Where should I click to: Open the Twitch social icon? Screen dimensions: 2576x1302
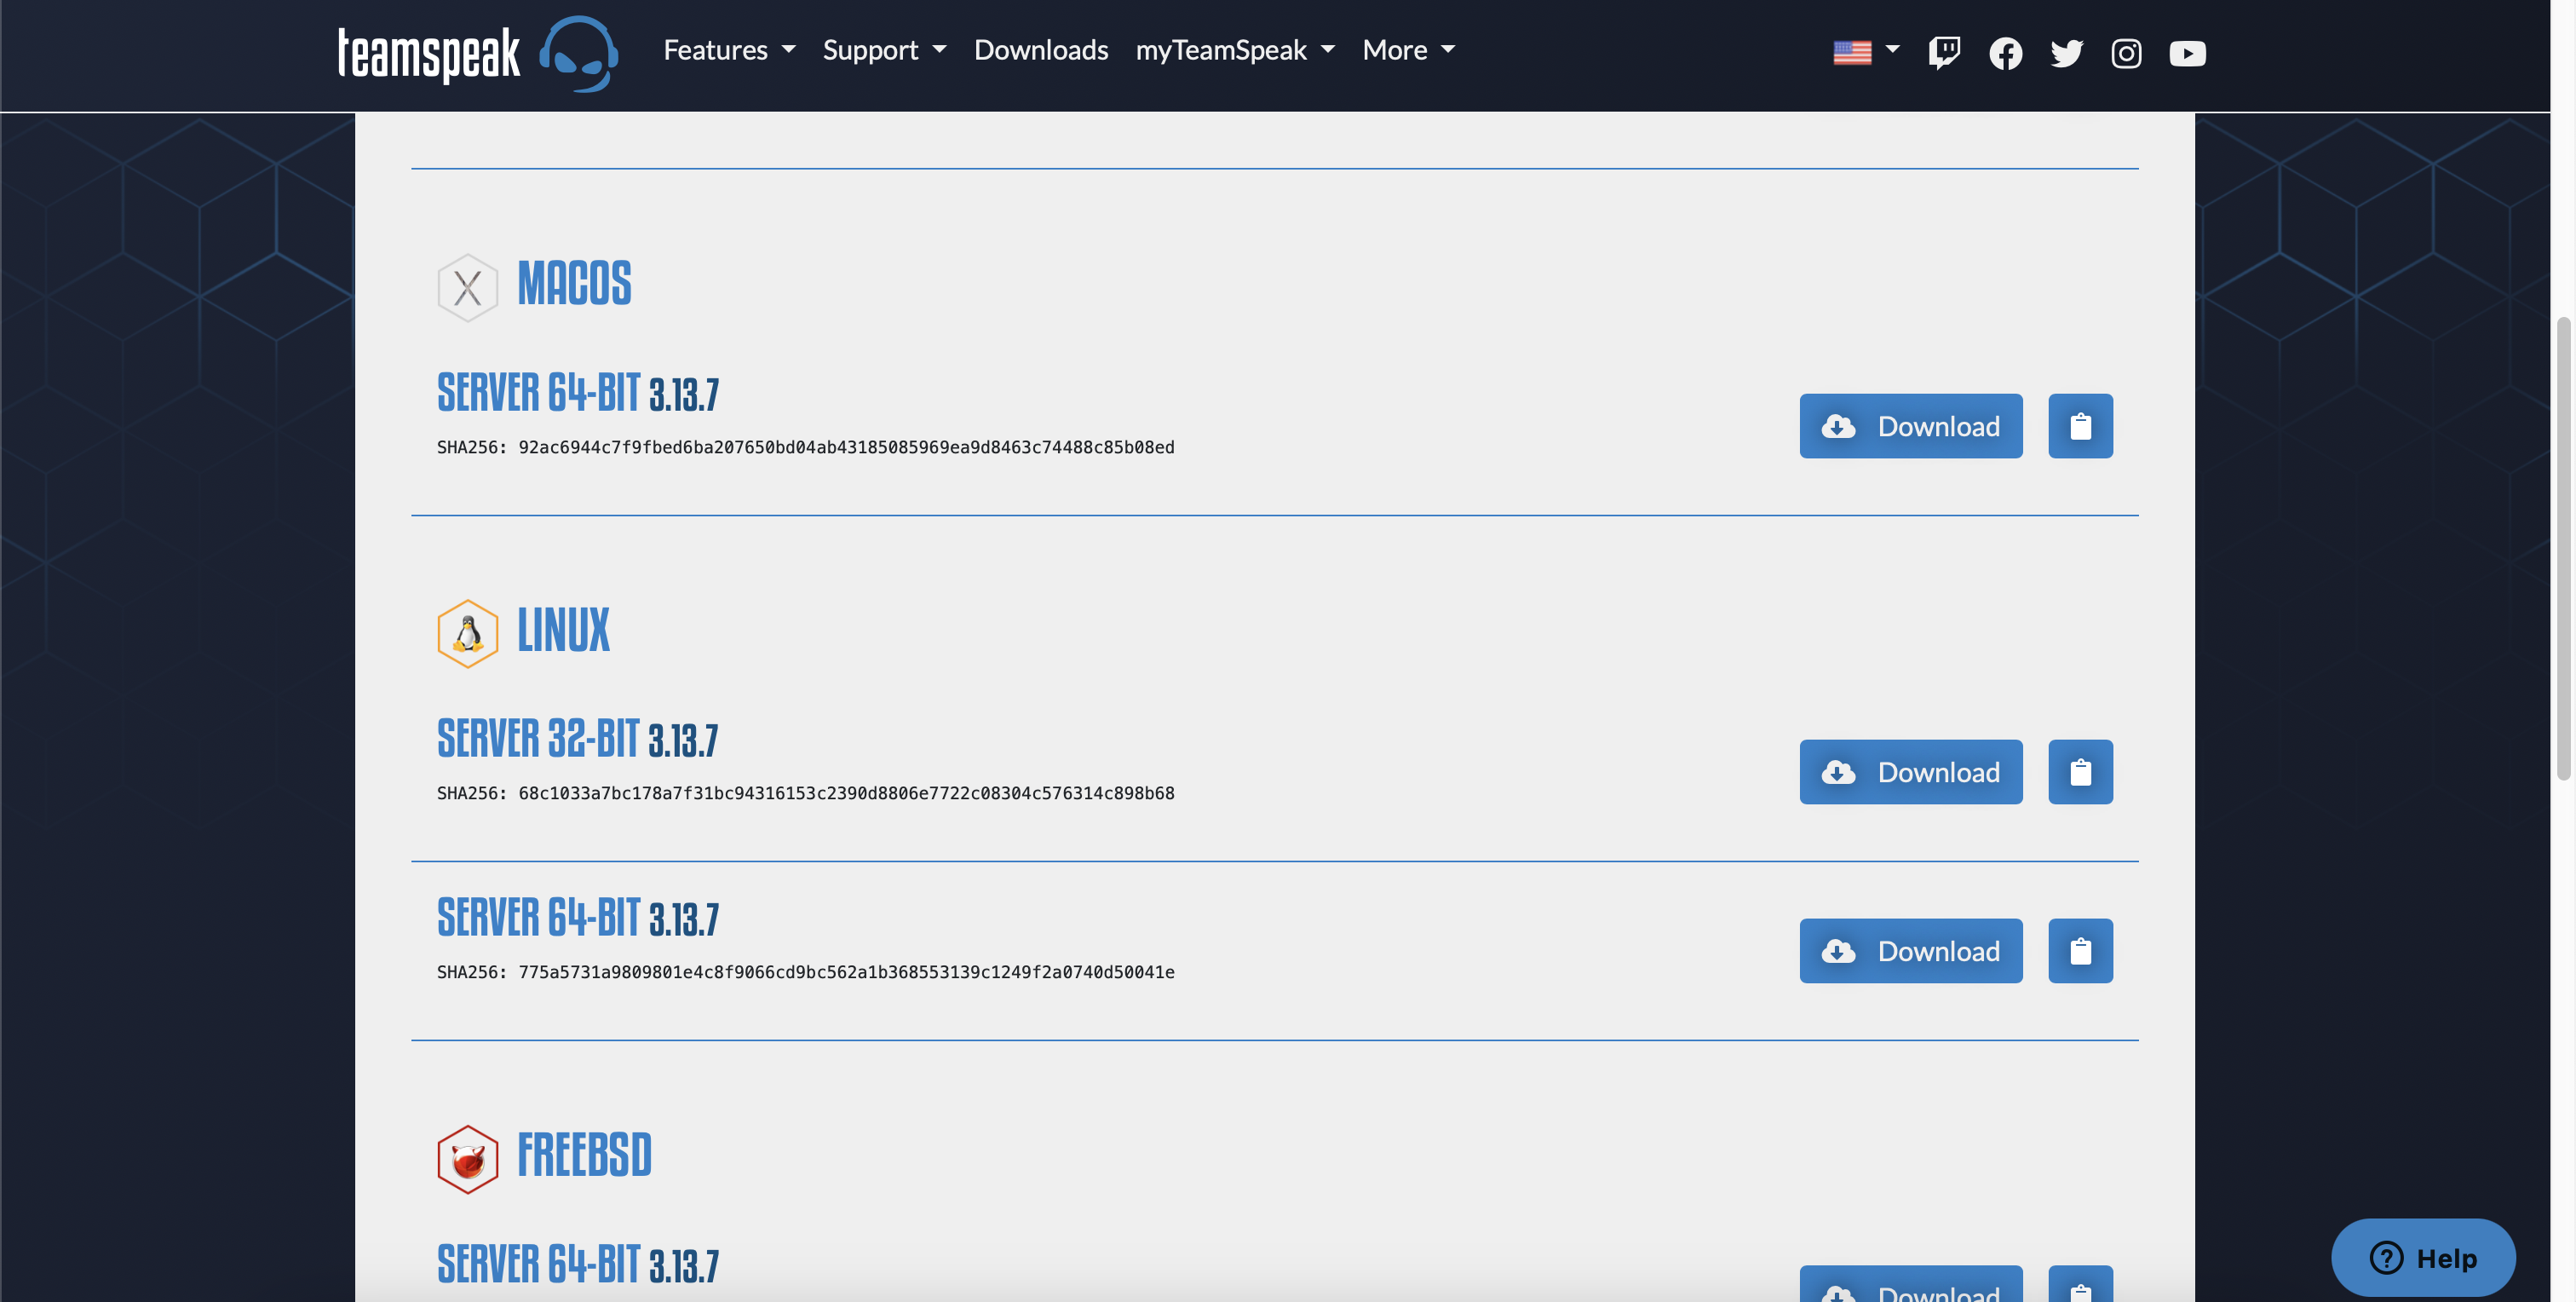coord(1944,53)
